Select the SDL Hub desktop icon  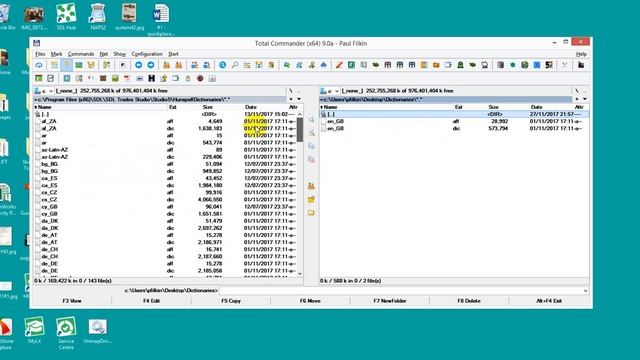[66, 17]
